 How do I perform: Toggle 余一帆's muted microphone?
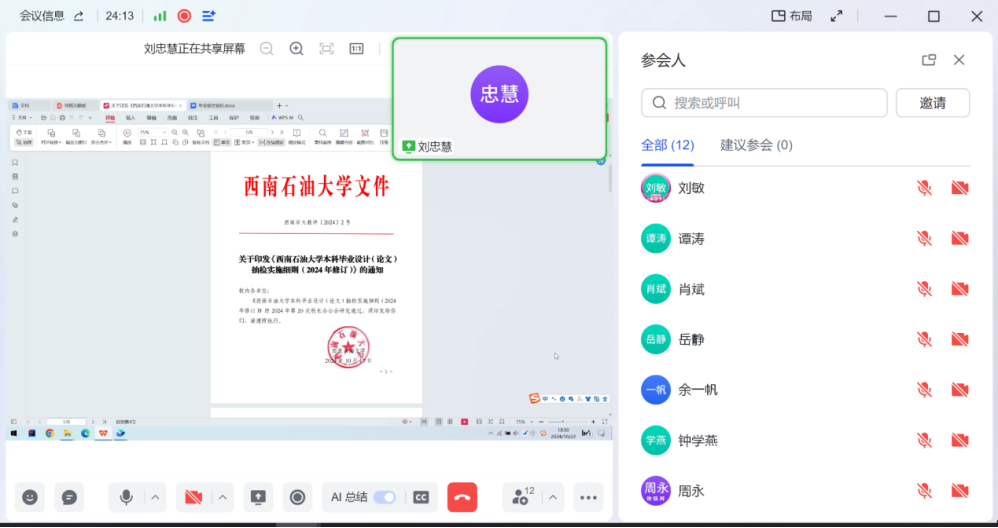tap(924, 389)
